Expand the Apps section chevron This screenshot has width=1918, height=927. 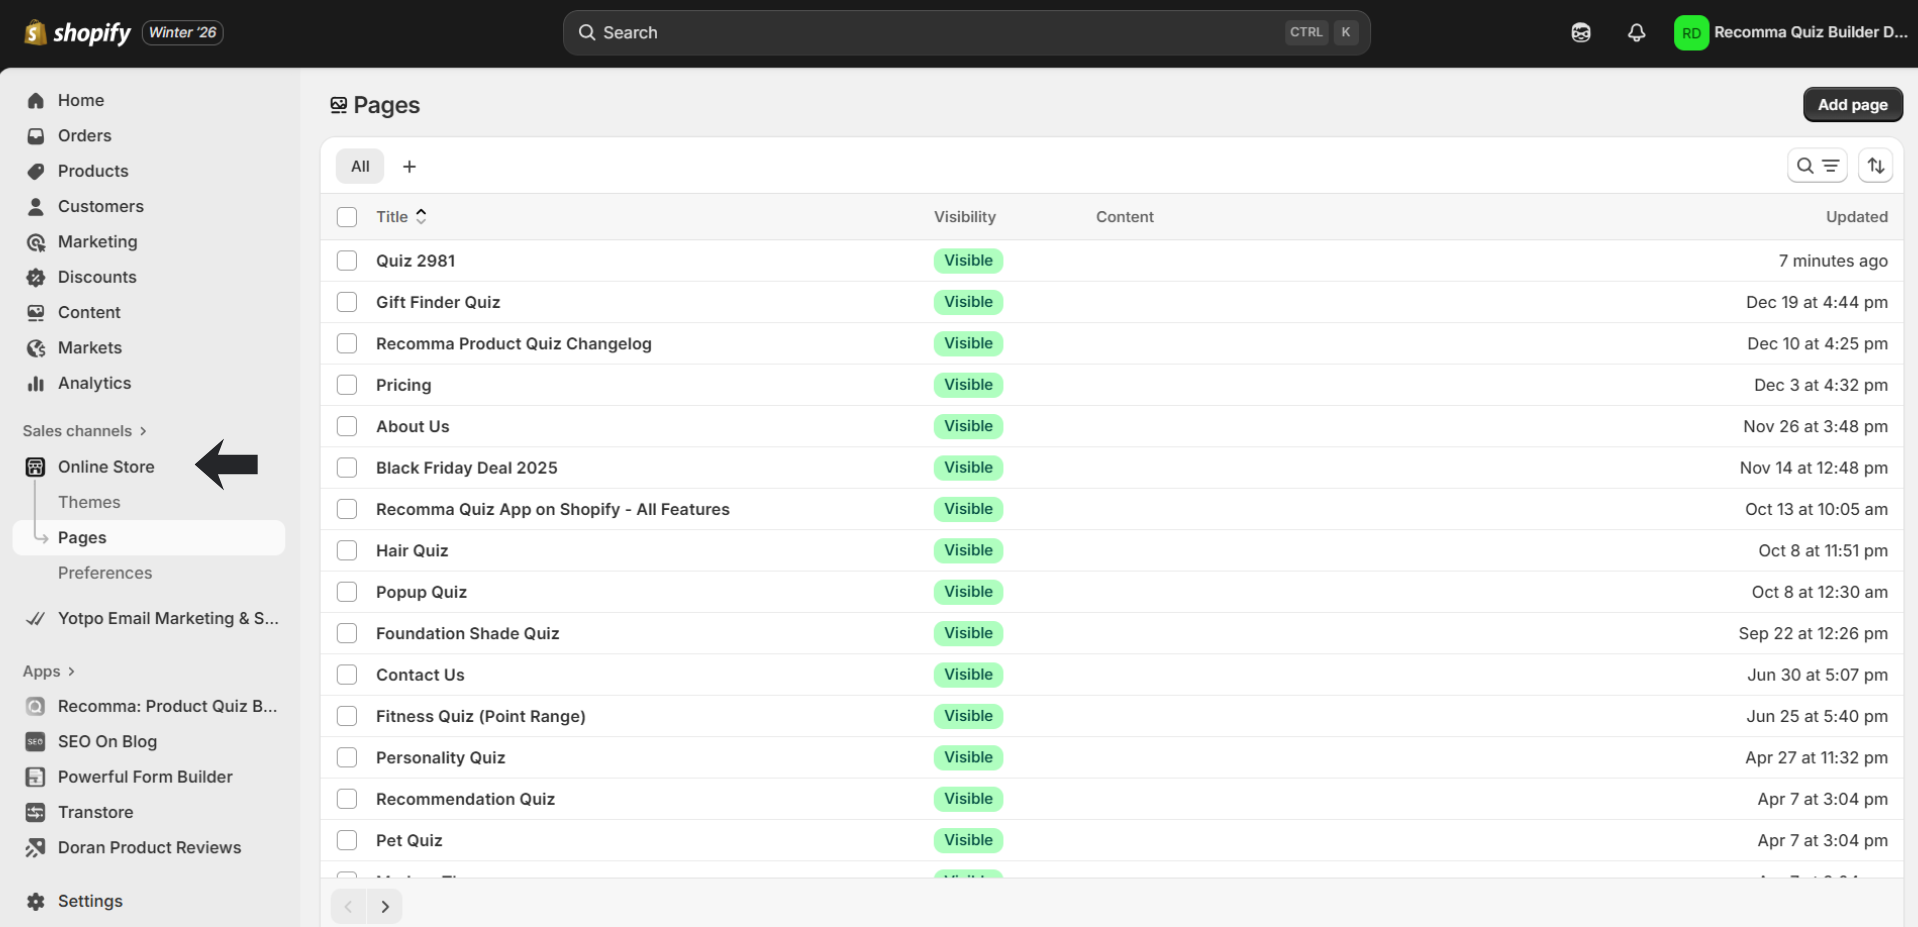(x=71, y=671)
